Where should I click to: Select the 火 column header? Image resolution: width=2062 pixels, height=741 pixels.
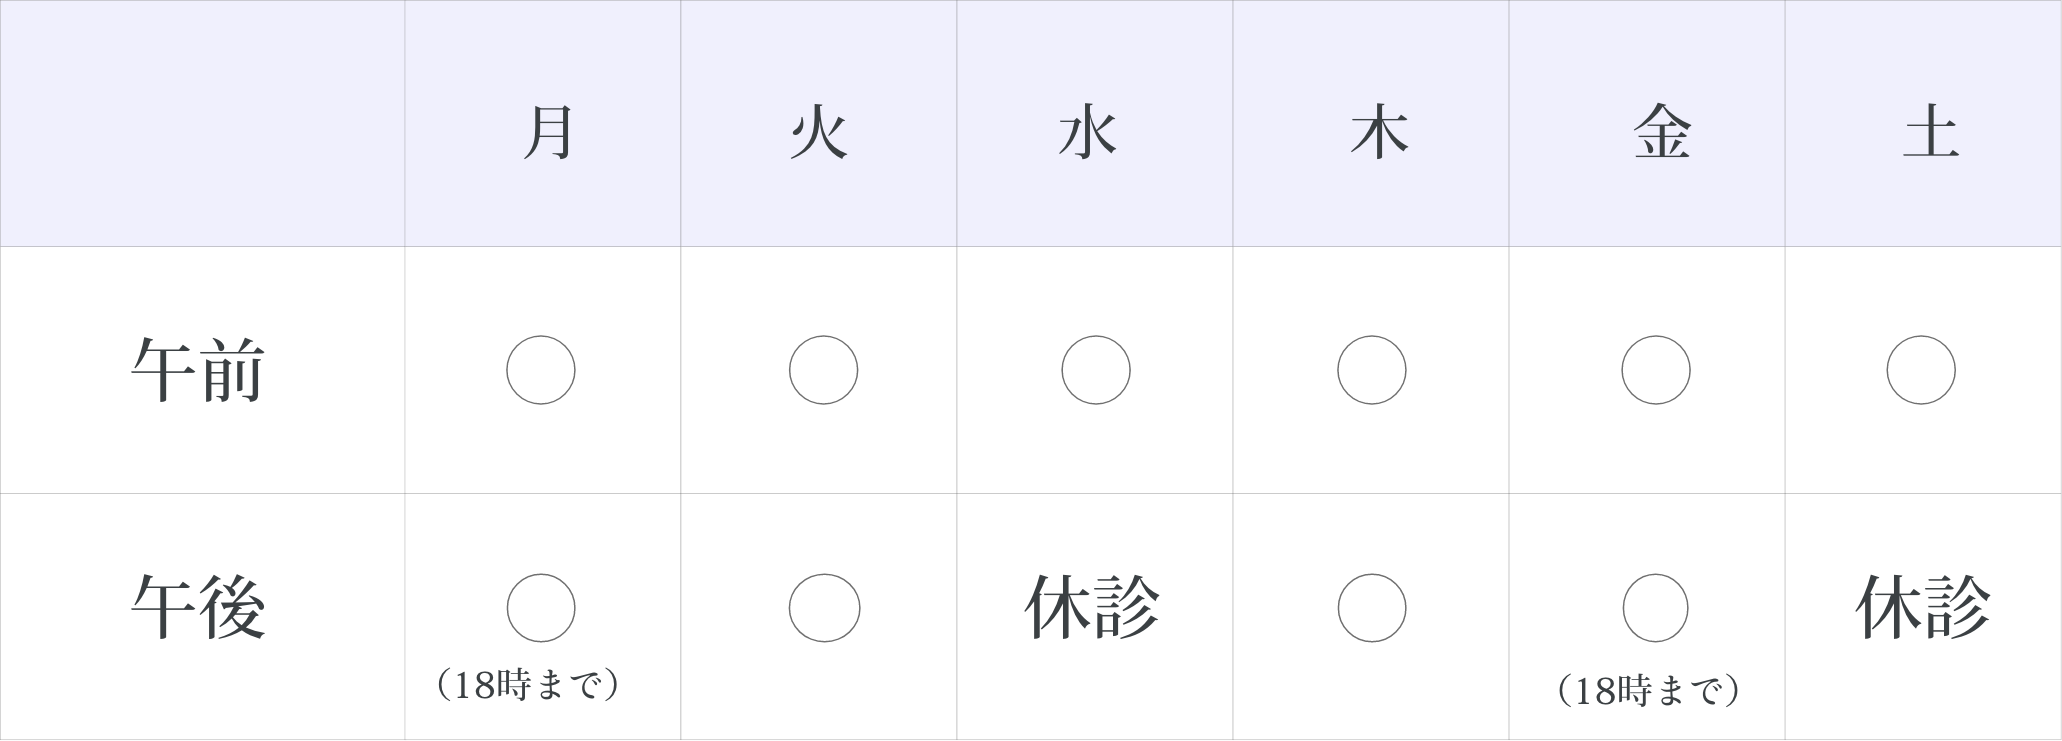819,133
